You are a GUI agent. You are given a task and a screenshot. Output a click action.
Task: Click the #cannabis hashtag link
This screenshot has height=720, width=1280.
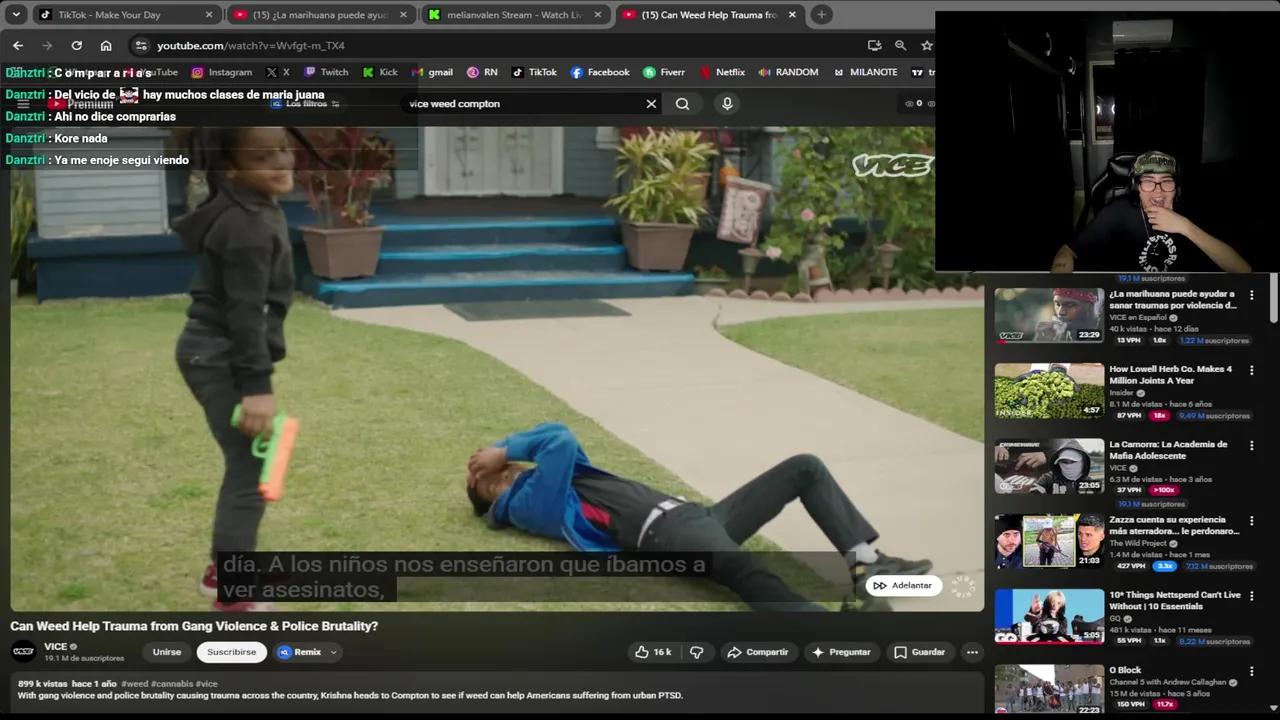pos(172,684)
